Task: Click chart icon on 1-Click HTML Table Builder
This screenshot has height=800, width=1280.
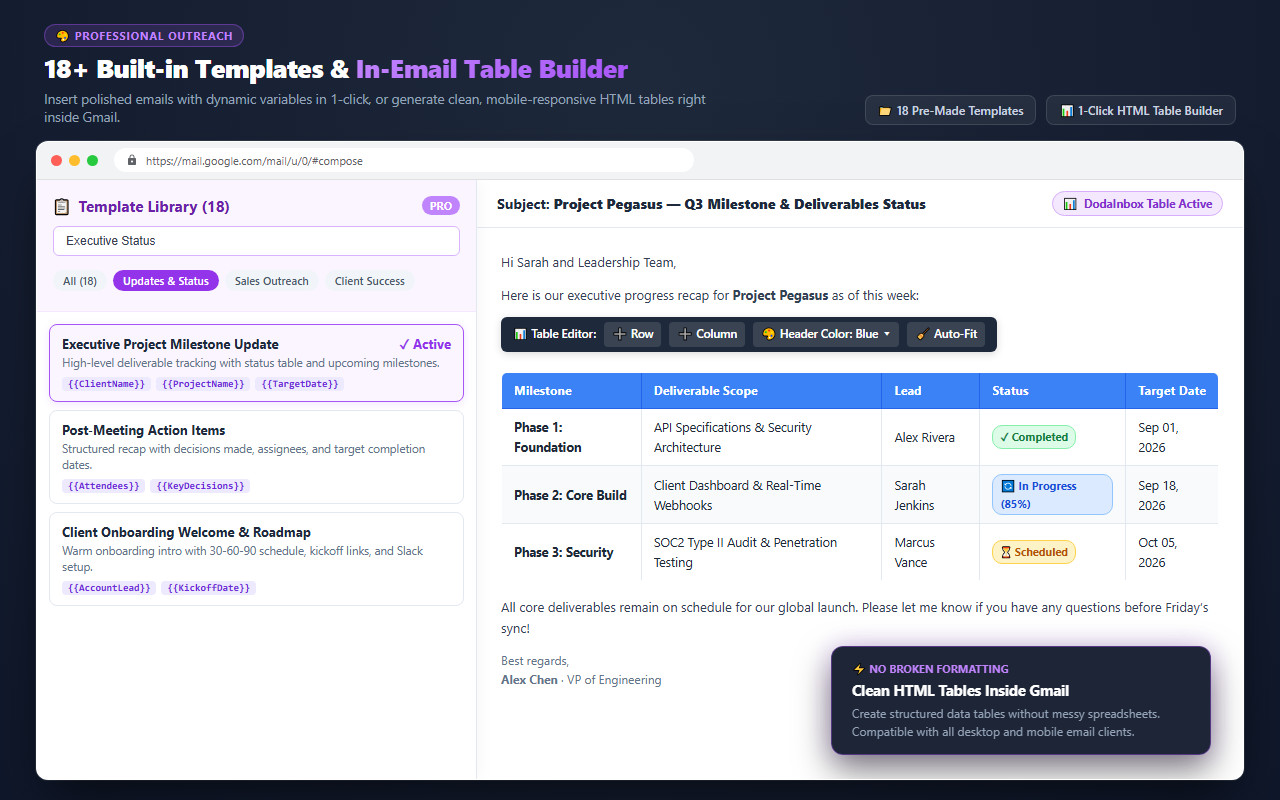Action: (x=1066, y=111)
